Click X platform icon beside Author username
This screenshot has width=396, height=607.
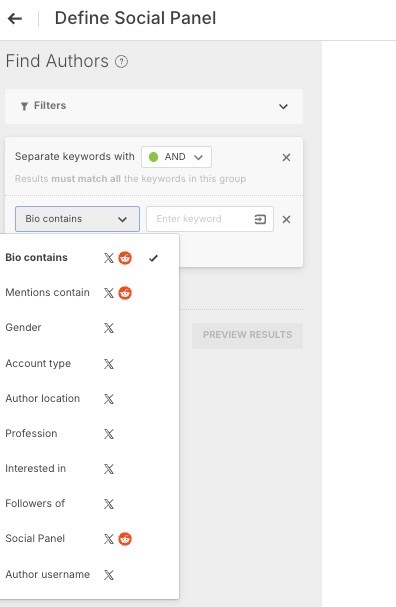(109, 575)
